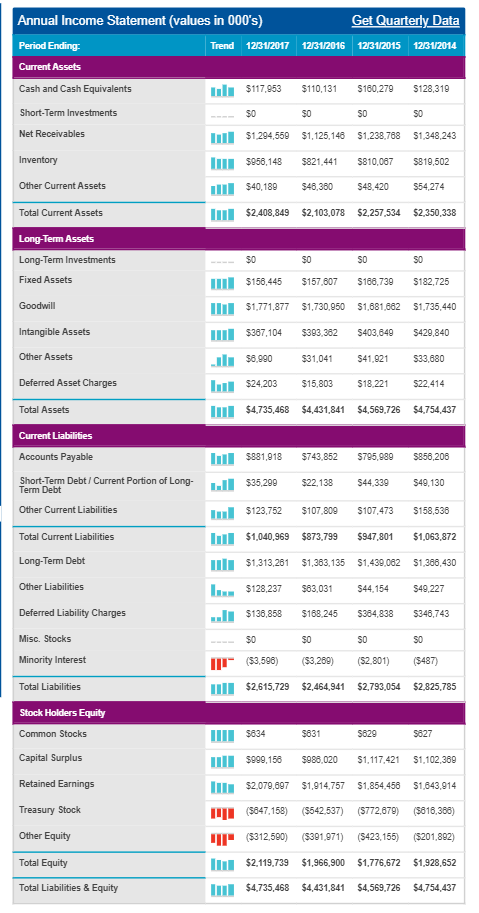
Task: Click the Total Equity trend chart
Action: (x=222, y=864)
